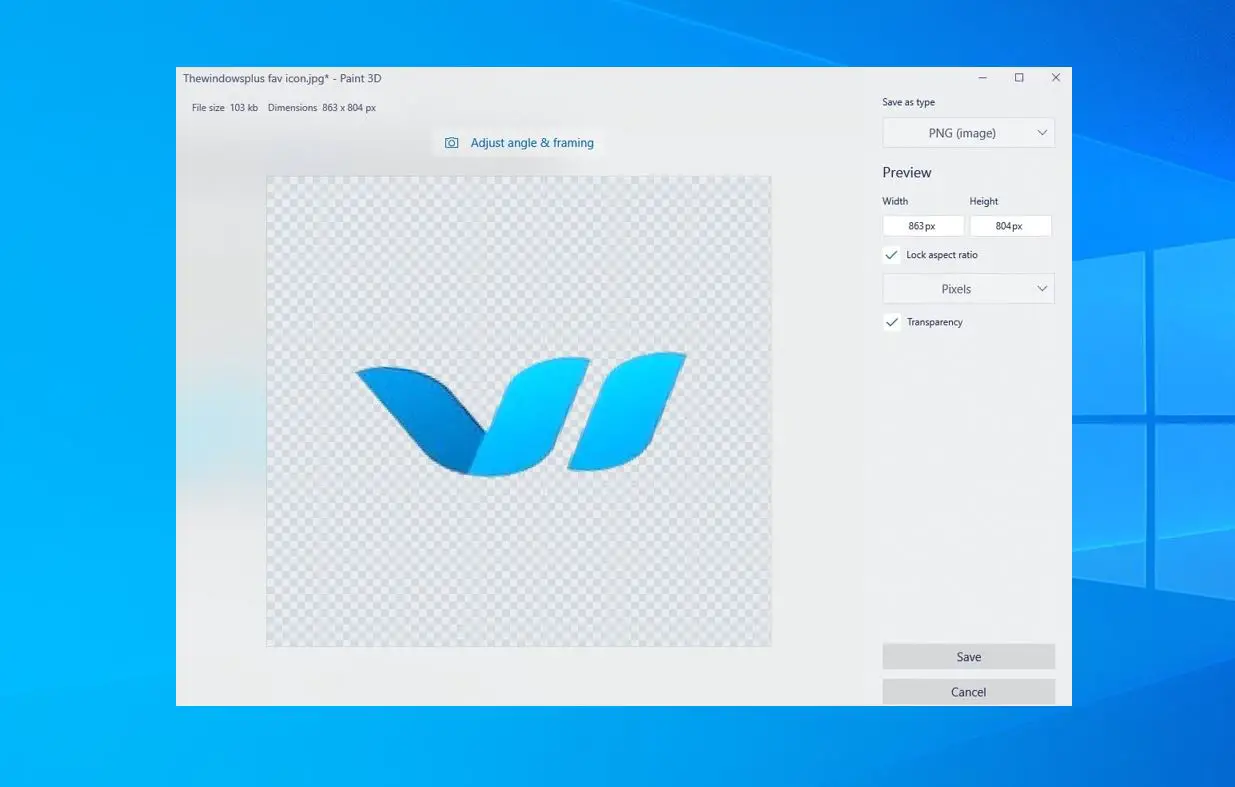Click the Thewindowsplus fav icon.jpg window title
Screen dimensions: 1235x787
coord(282,78)
